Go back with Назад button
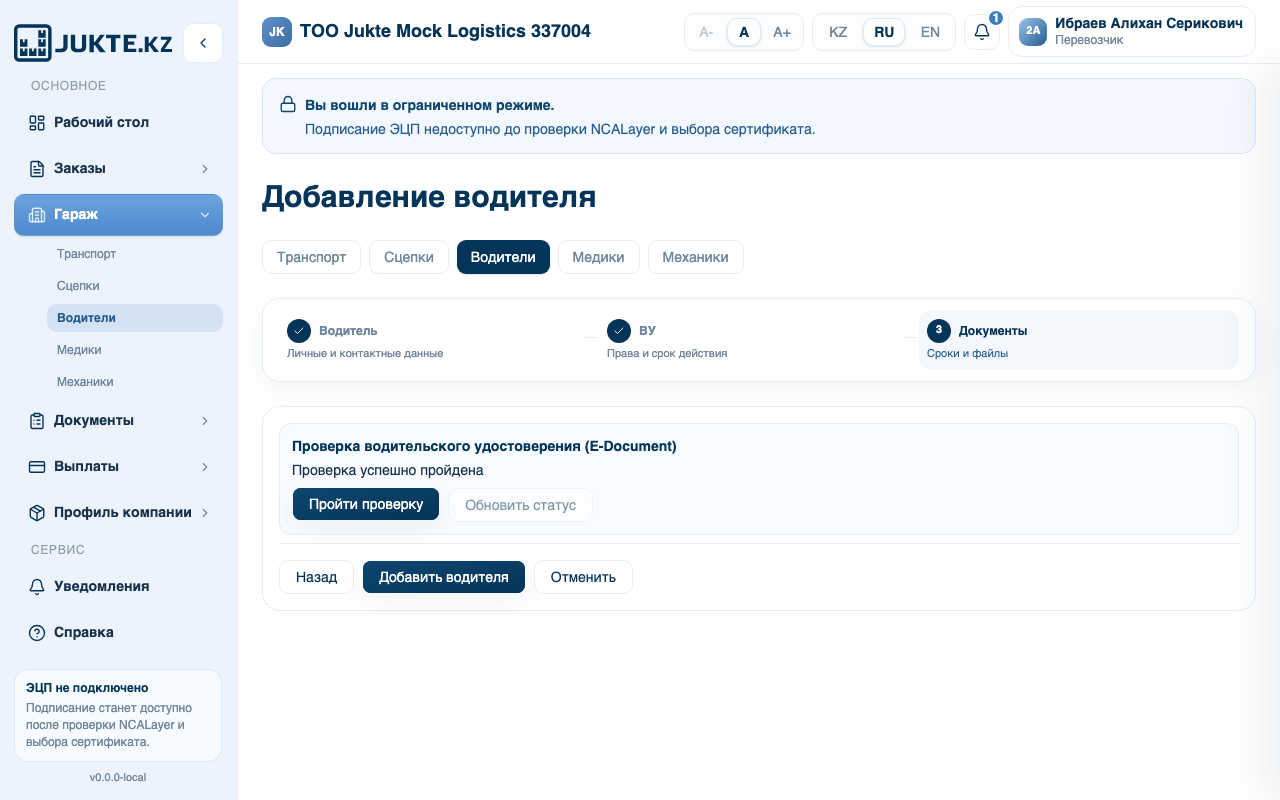The height and width of the screenshot is (800, 1280). (317, 577)
